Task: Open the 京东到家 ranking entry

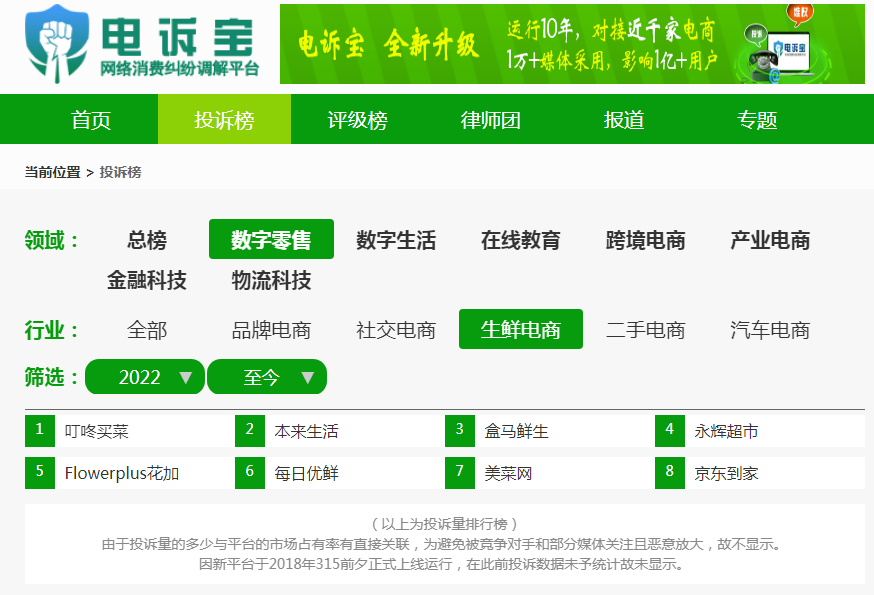Action: coord(727,473)
